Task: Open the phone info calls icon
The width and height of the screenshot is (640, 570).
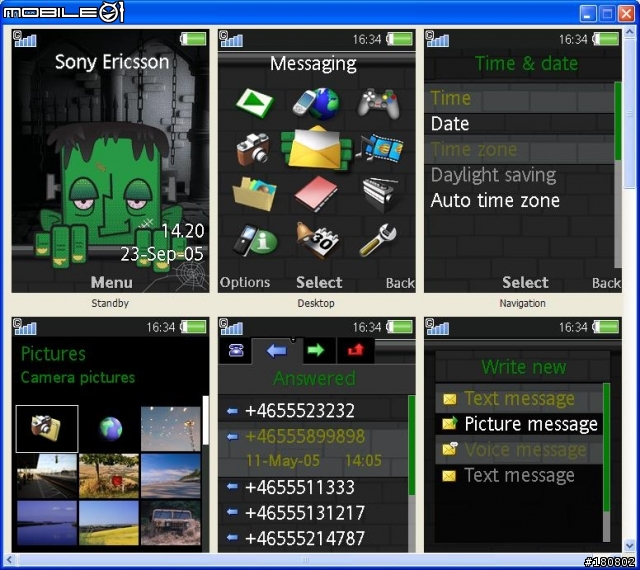Action: [x=255, y=241]
